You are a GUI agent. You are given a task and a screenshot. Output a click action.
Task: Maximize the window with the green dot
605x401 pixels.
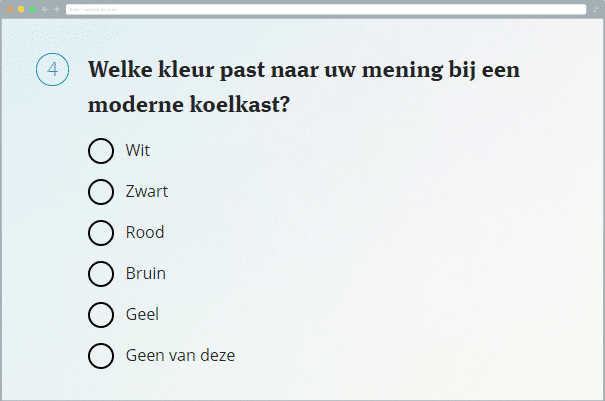[32, 9]
